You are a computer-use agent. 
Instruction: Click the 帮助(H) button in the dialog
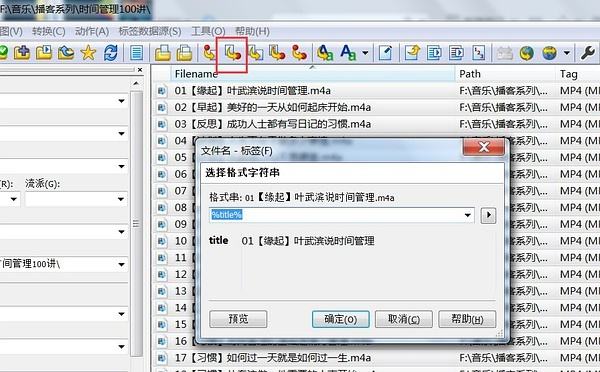467,319
